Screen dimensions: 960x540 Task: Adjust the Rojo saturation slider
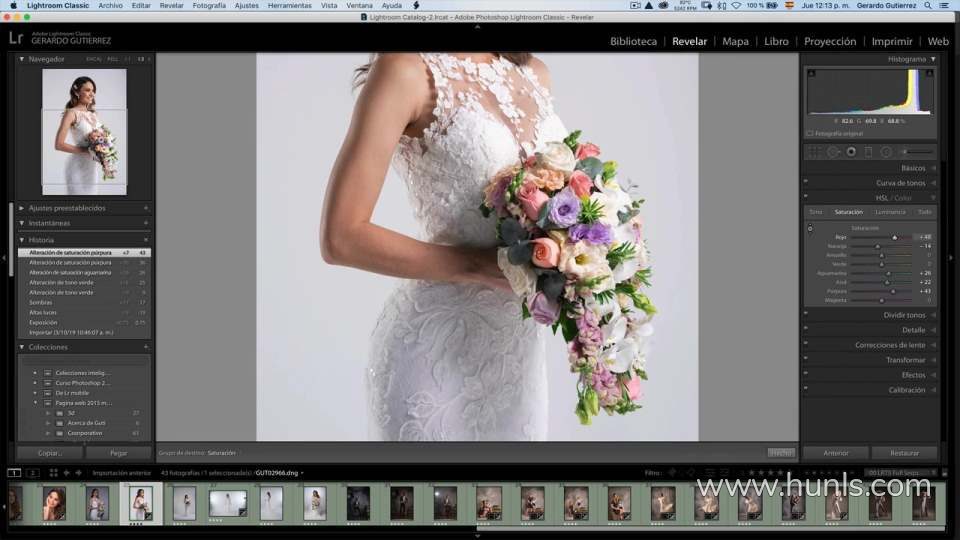[894, 237]
